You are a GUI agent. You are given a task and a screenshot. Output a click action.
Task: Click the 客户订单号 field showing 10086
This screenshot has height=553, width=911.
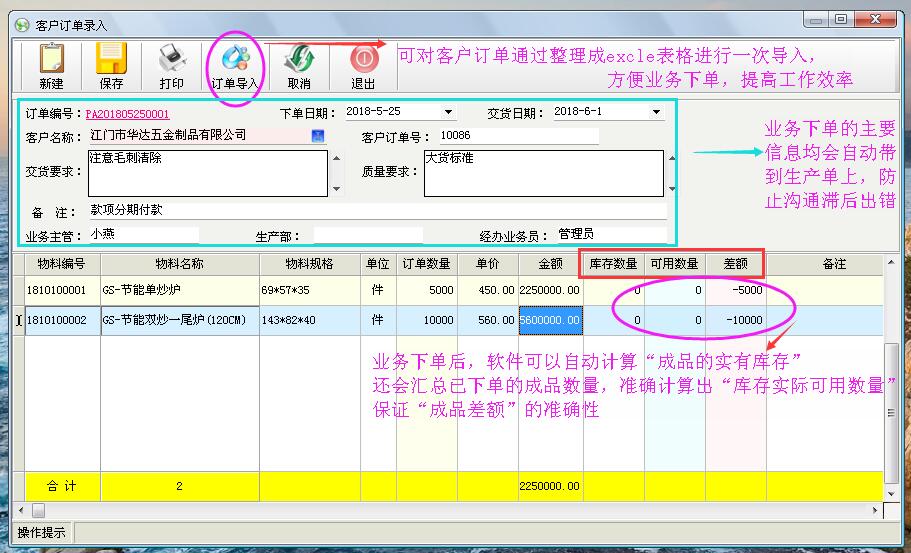pyautogui.click(x=518, y=136)
